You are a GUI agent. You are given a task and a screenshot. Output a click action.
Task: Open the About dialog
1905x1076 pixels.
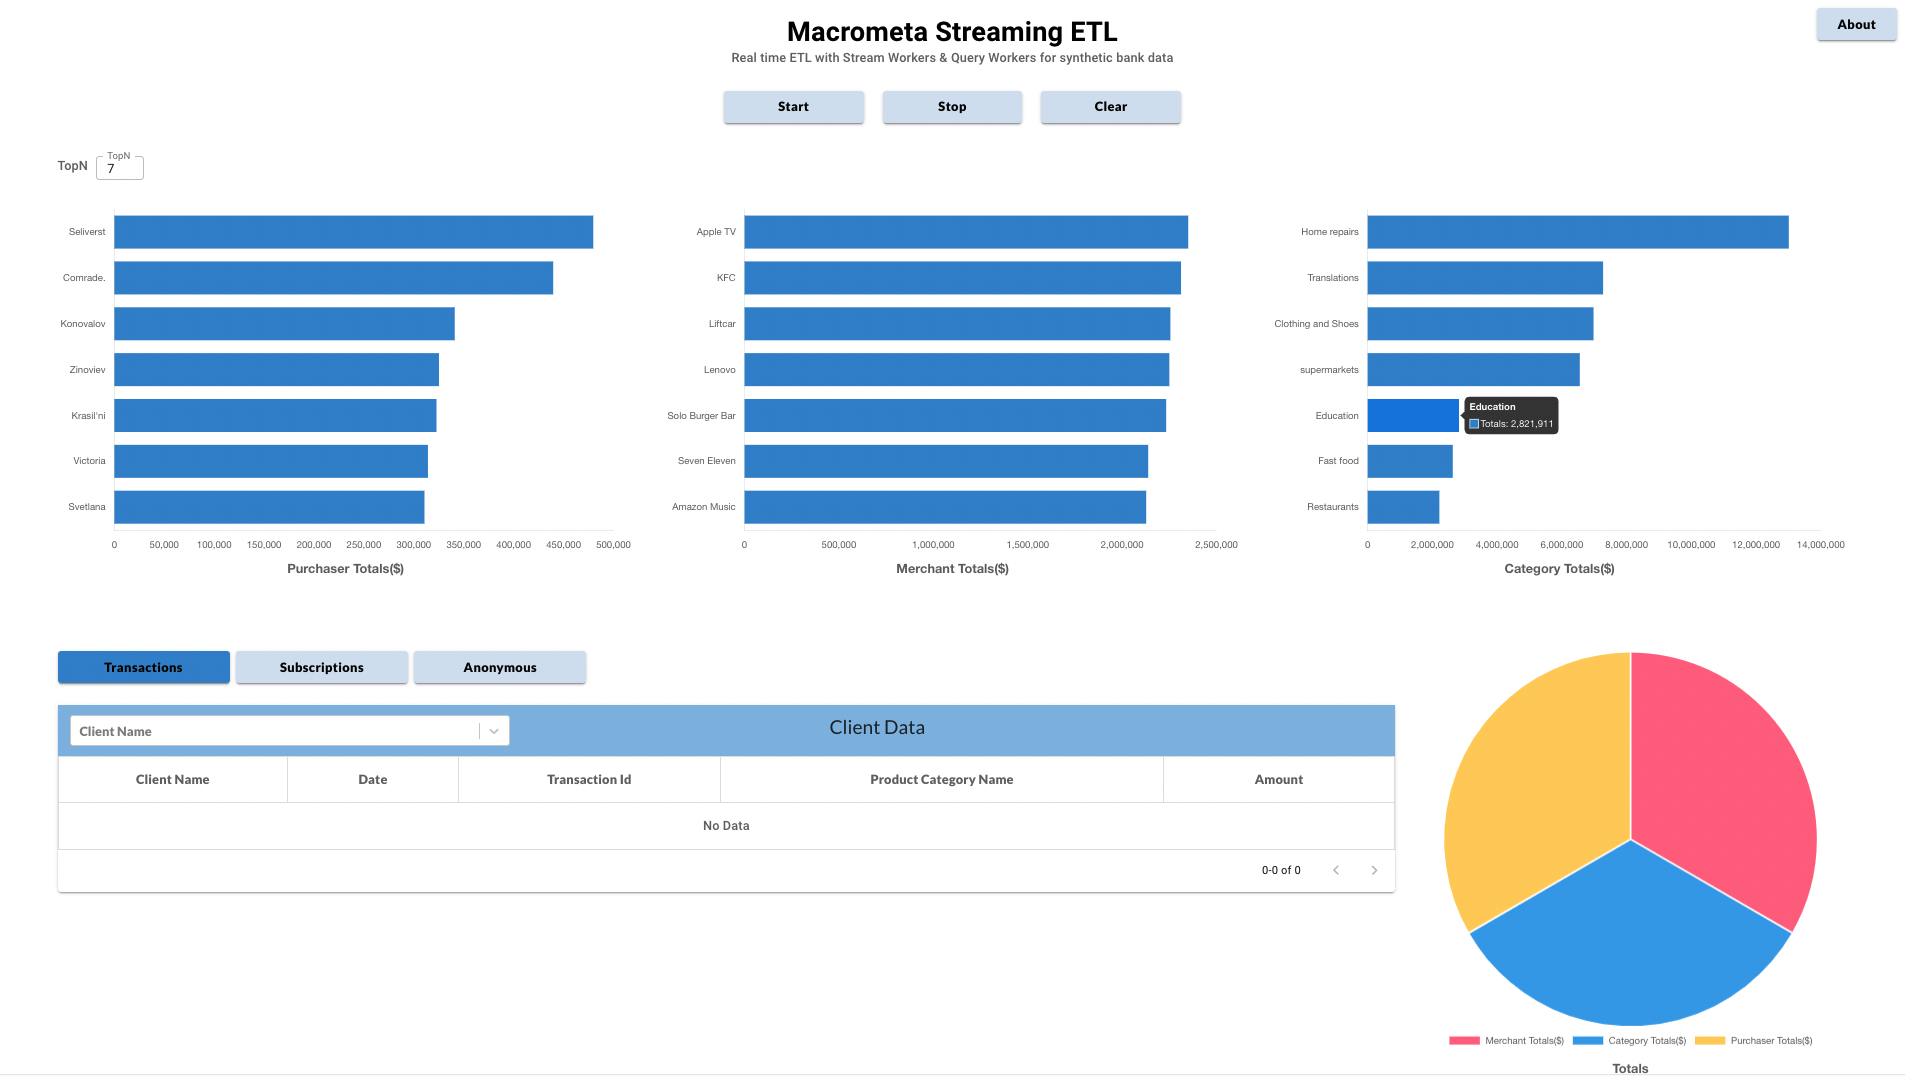point(1856,23)
